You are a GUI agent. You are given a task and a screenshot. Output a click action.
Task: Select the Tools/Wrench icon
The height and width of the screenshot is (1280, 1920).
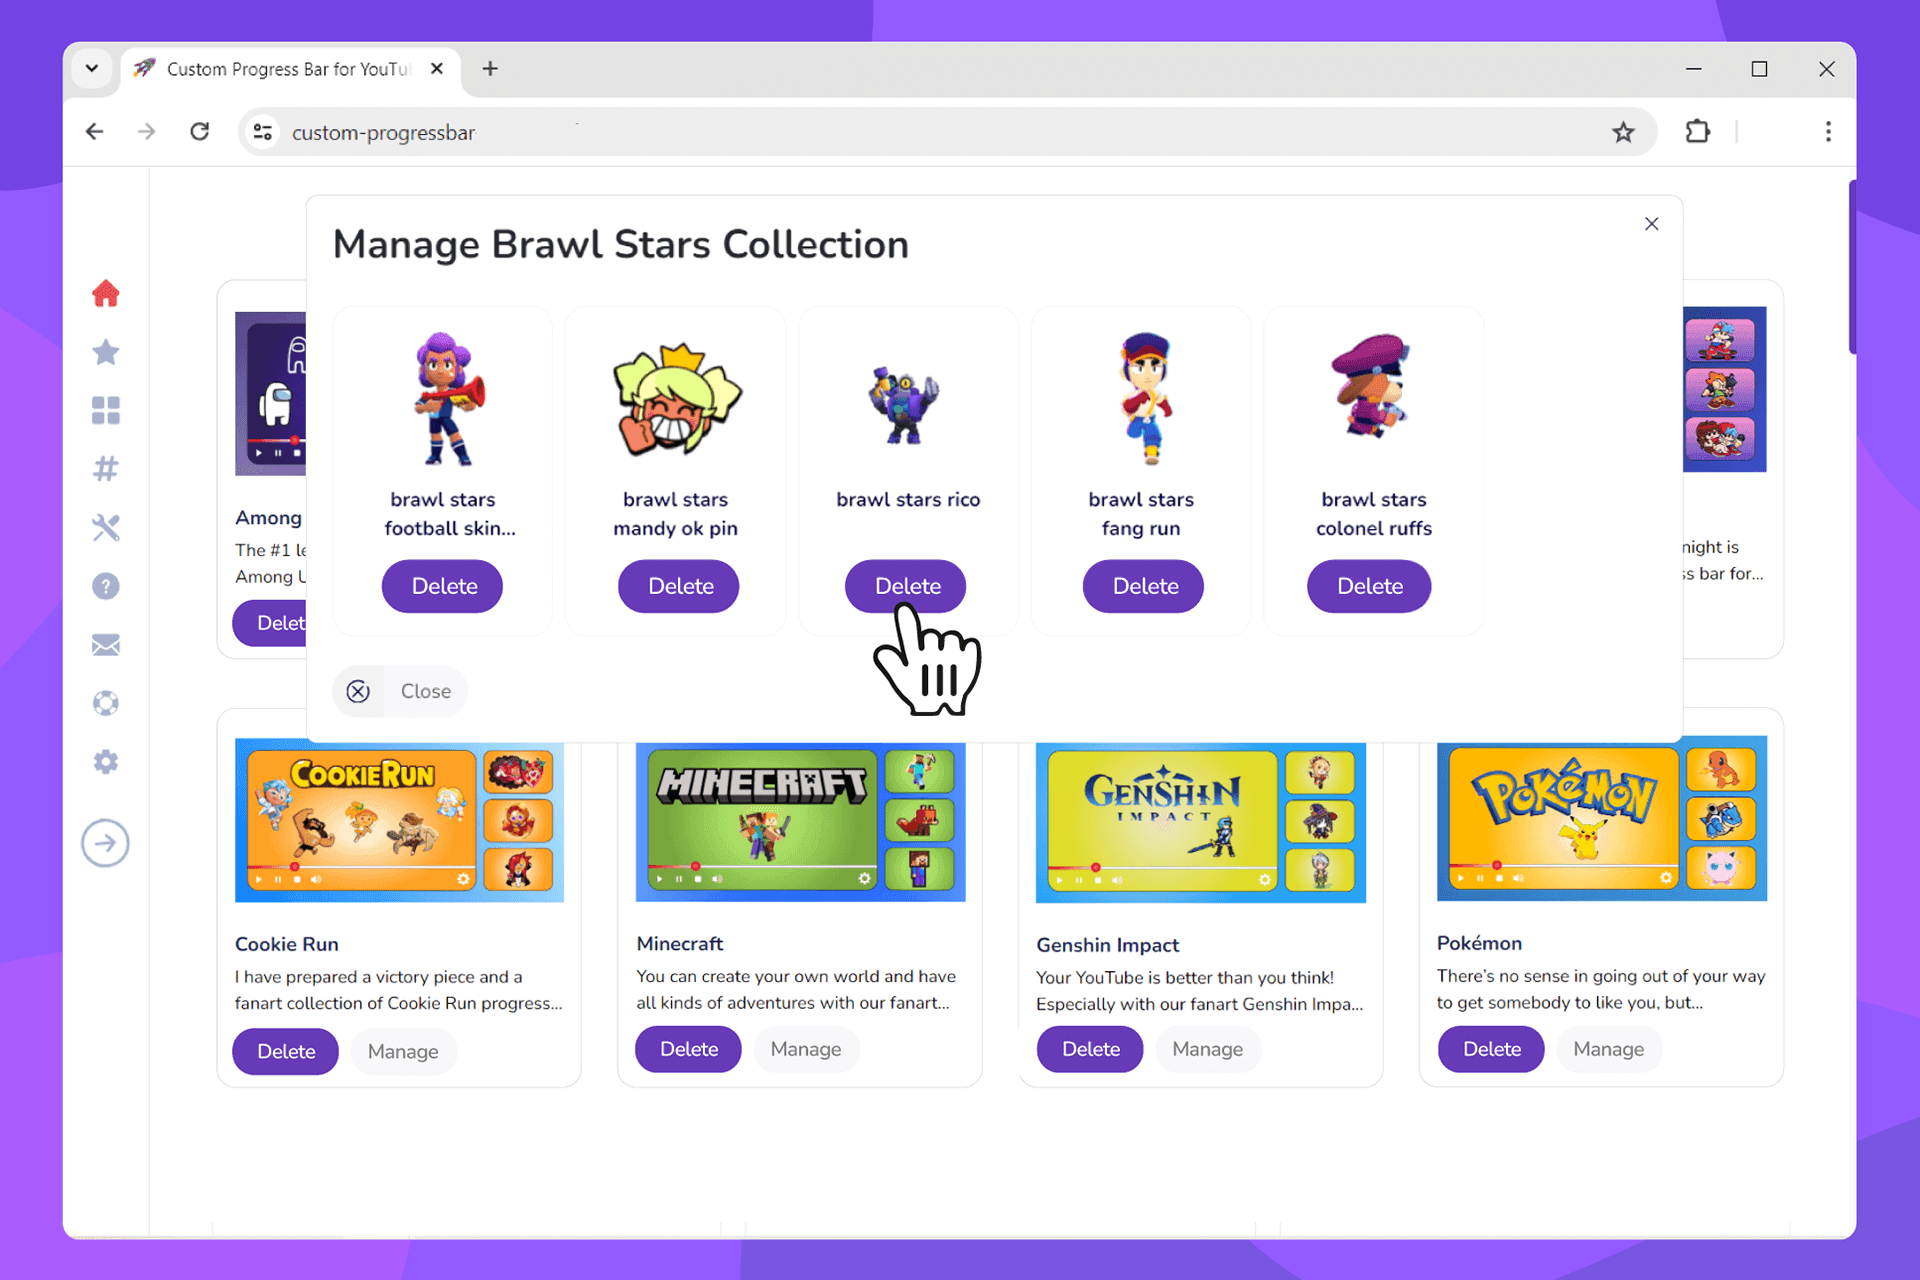[107, 527]
